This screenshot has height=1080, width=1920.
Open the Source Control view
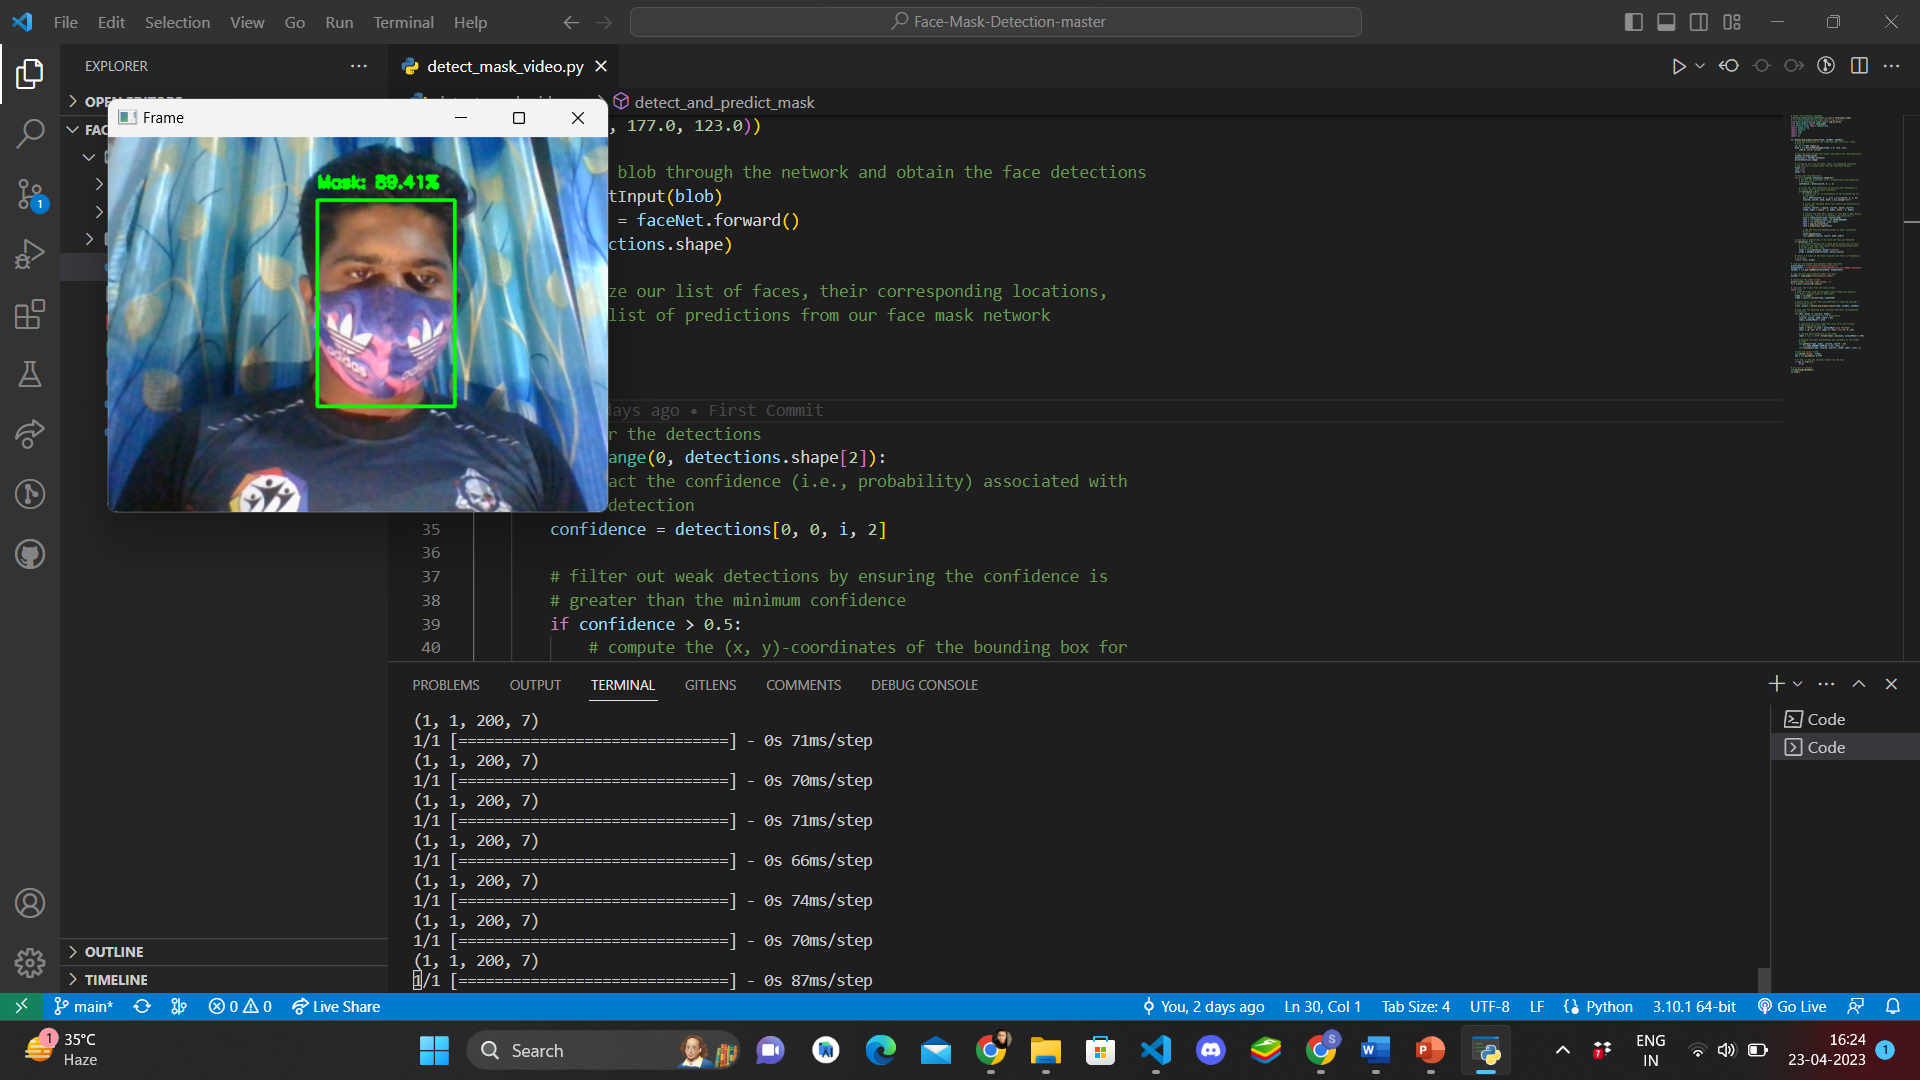(x=30, y=194)
